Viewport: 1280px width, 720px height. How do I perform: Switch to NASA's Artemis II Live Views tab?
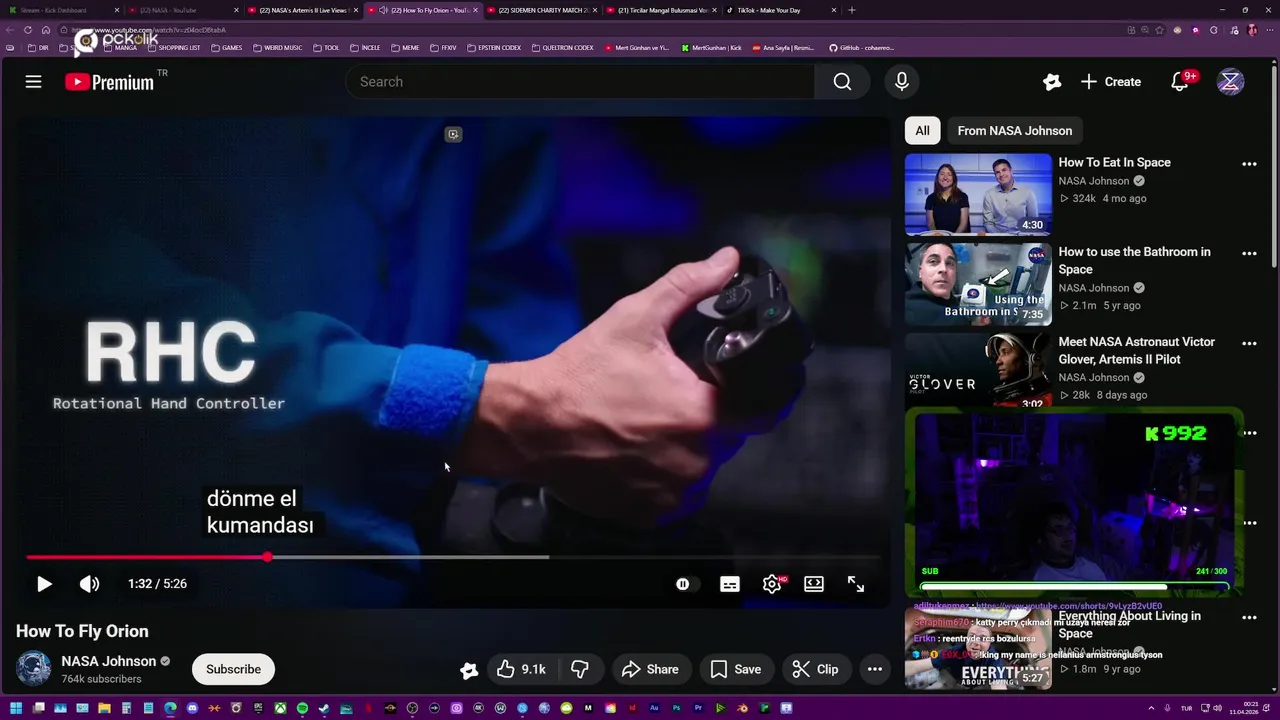304,10
